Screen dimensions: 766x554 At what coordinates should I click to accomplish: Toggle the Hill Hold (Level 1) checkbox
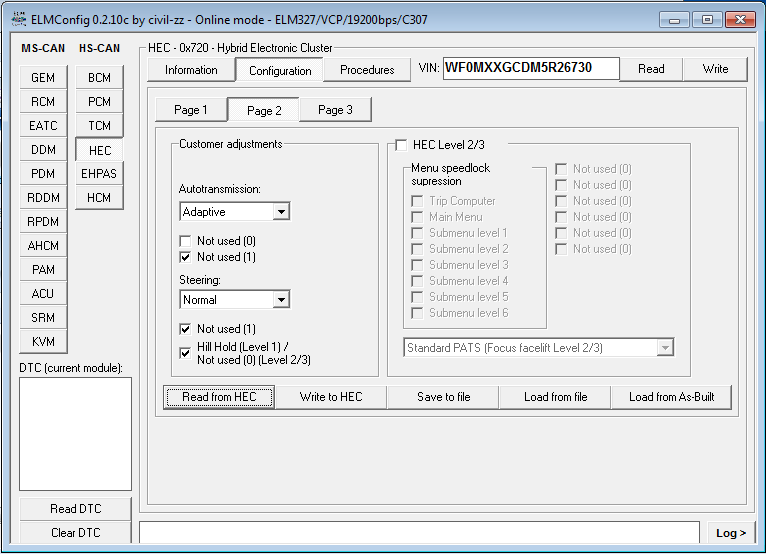(185, 353)
